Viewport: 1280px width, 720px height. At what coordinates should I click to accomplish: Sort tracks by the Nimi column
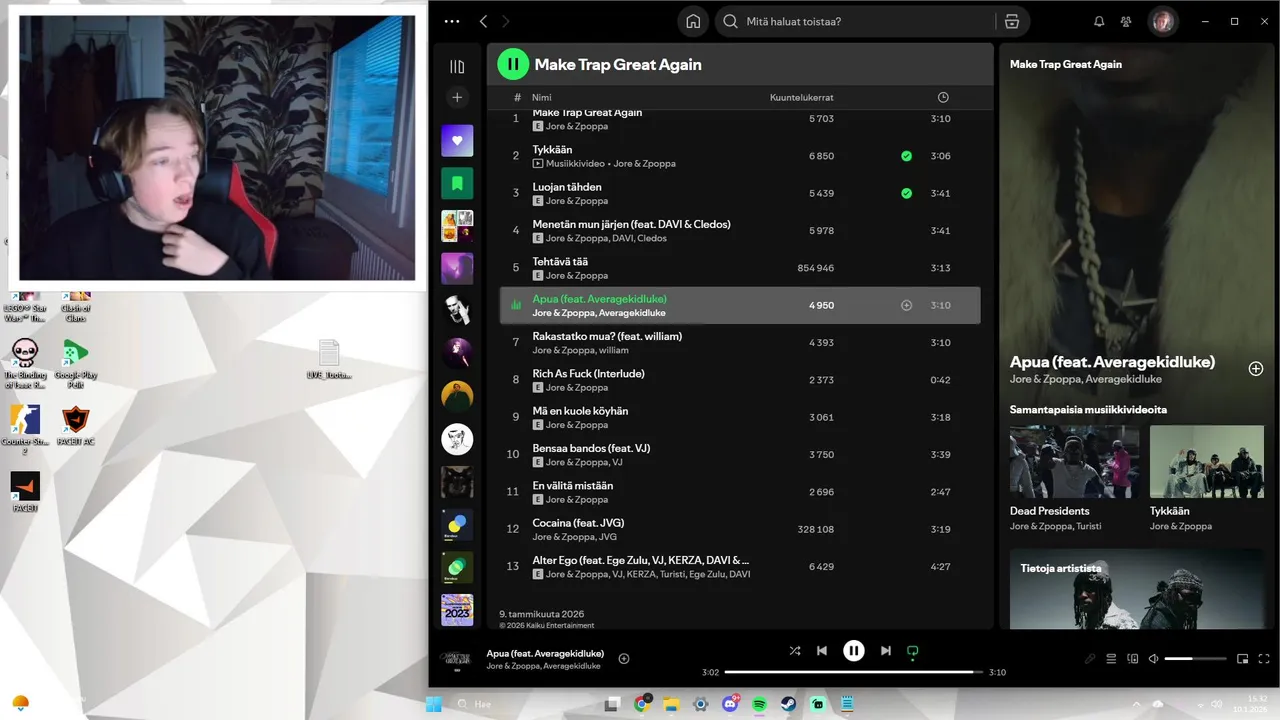pos(542,97)
